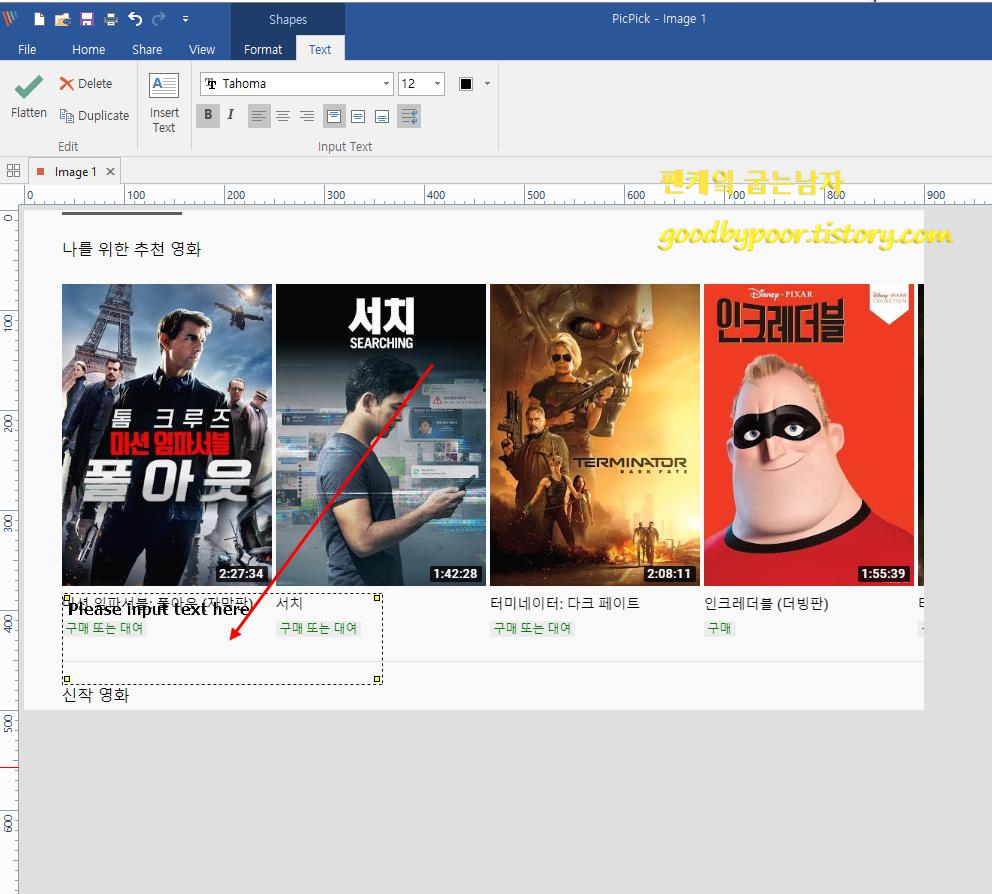This screenshot has height=894, width=992.
Task: Click the '인크레더블 (더빙판)' movie title
Action: 766,603
